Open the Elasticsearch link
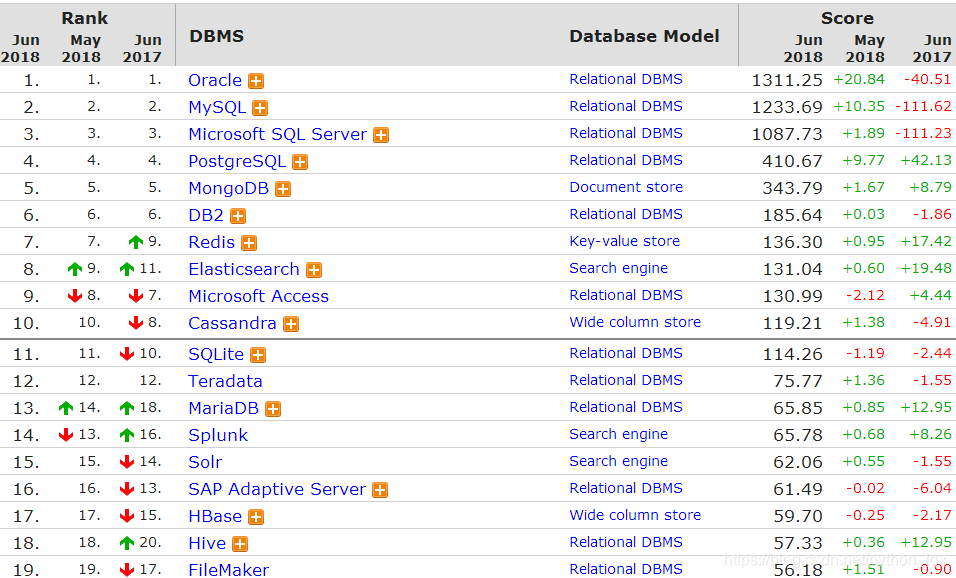 pos(243,269)
